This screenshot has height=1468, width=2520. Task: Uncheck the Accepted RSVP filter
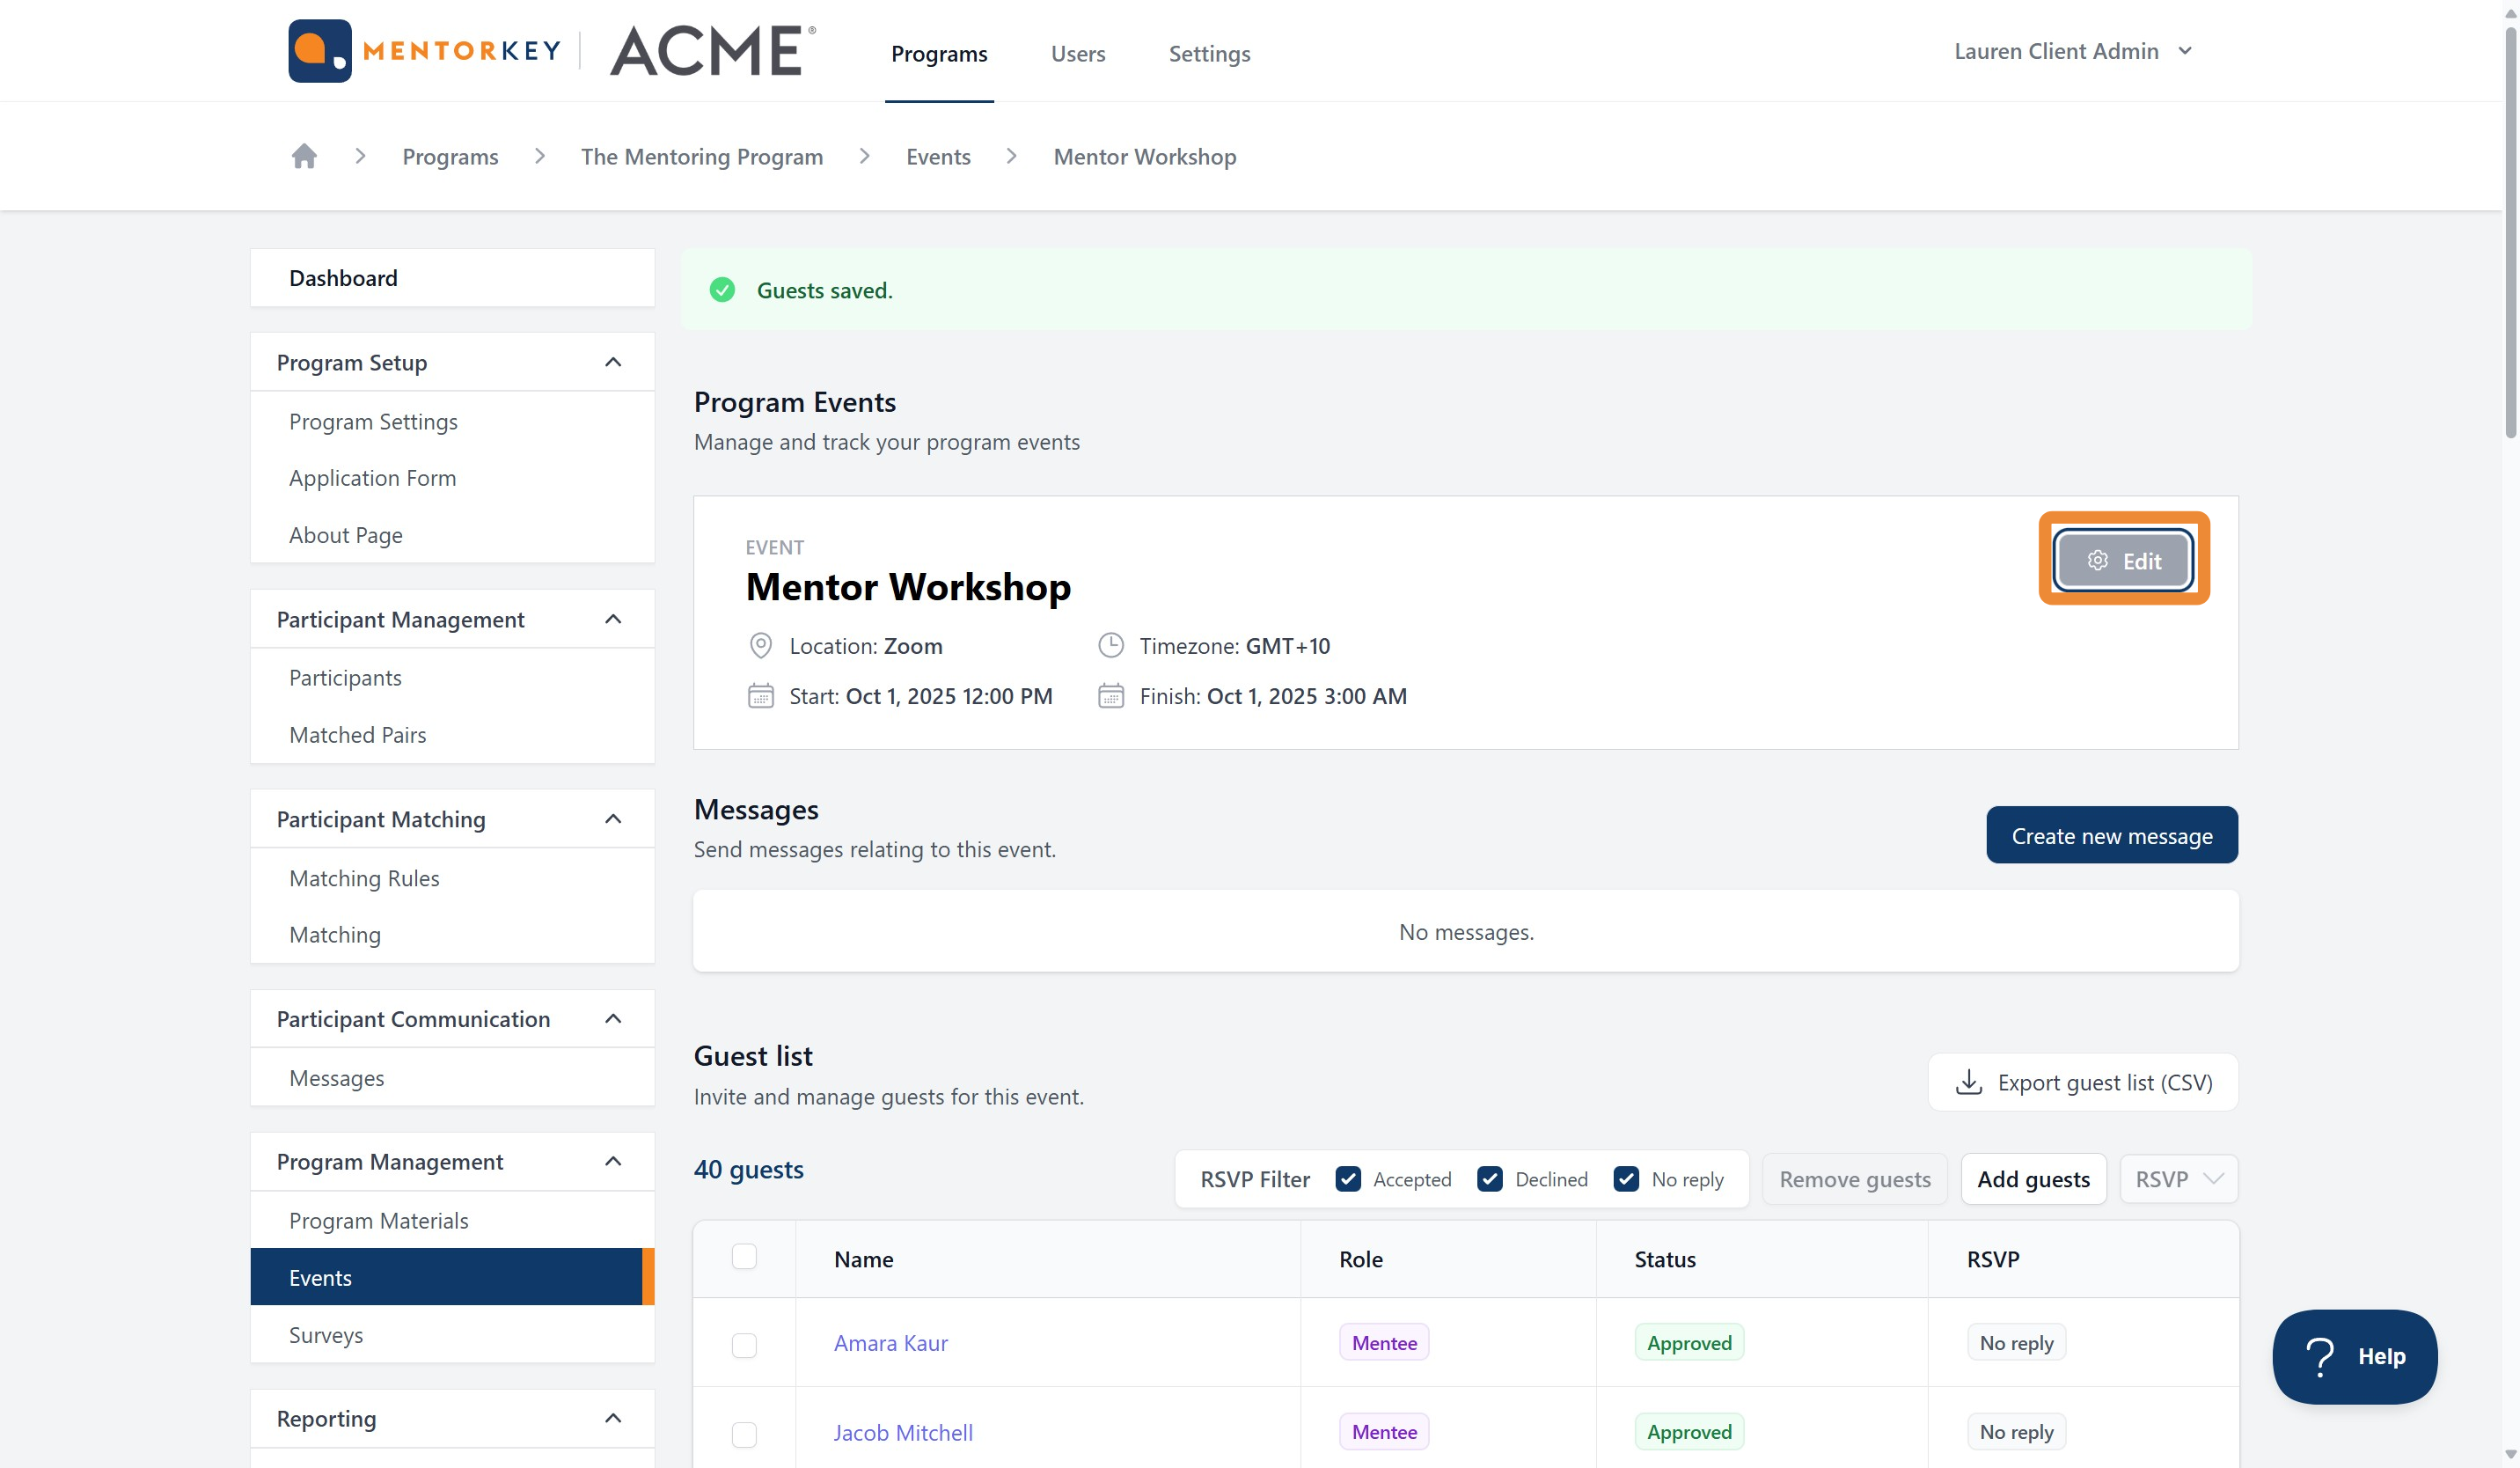[1348, 1179]
